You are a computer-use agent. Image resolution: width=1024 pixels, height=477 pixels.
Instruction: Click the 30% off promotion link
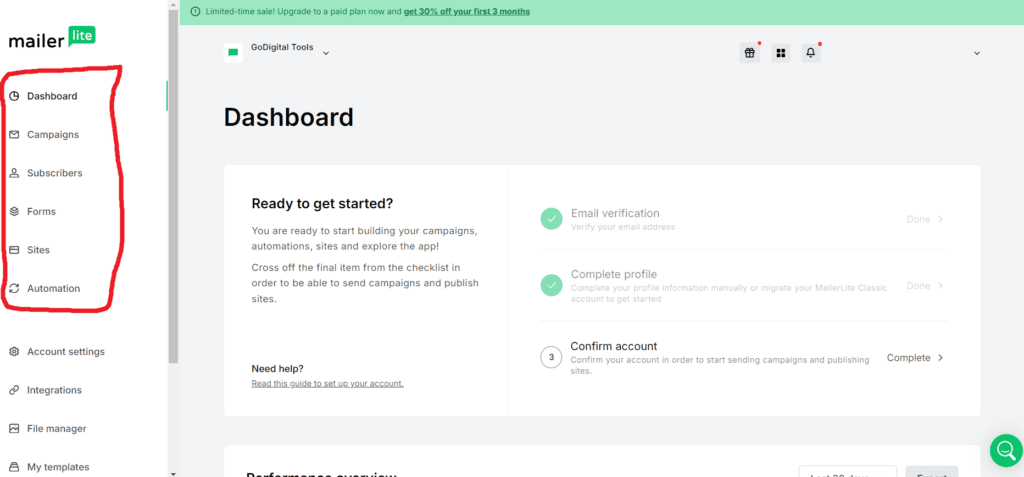point(467,12)
